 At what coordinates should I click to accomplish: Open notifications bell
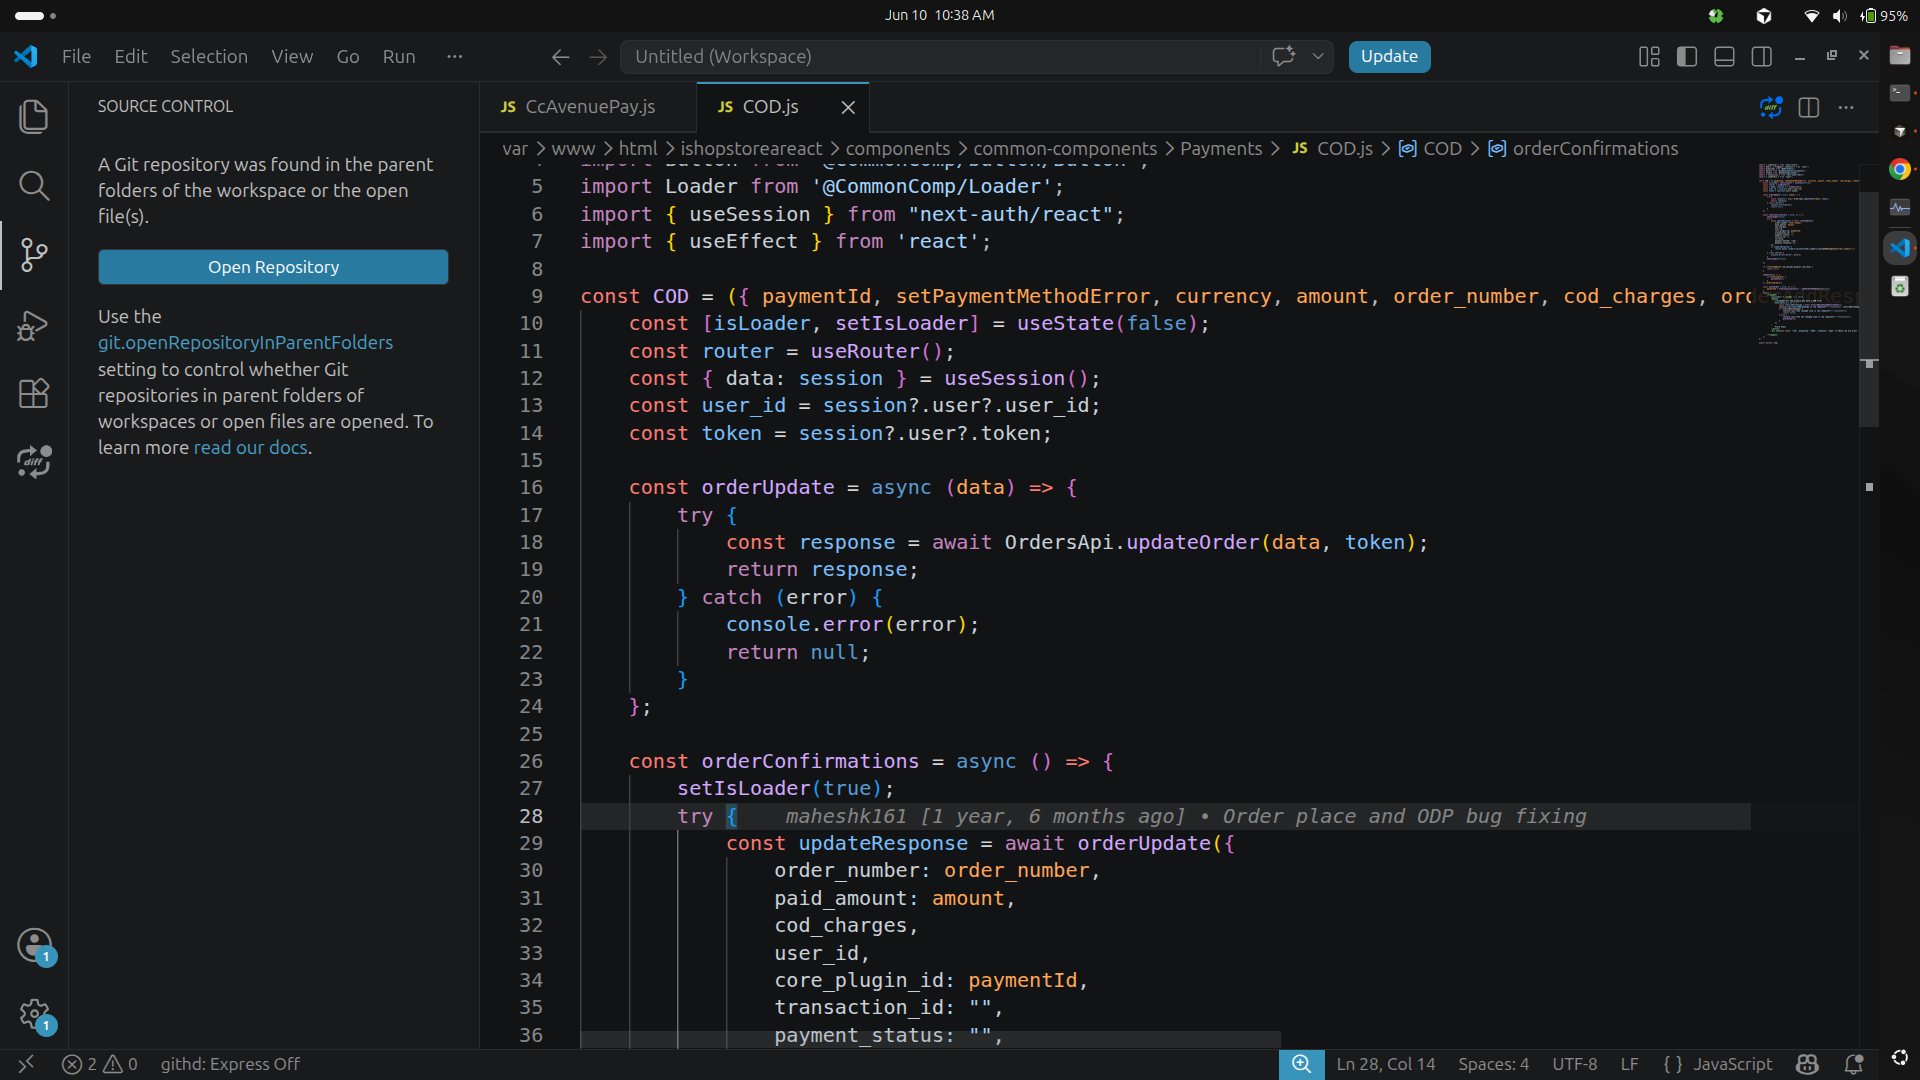(1854, 1064)
